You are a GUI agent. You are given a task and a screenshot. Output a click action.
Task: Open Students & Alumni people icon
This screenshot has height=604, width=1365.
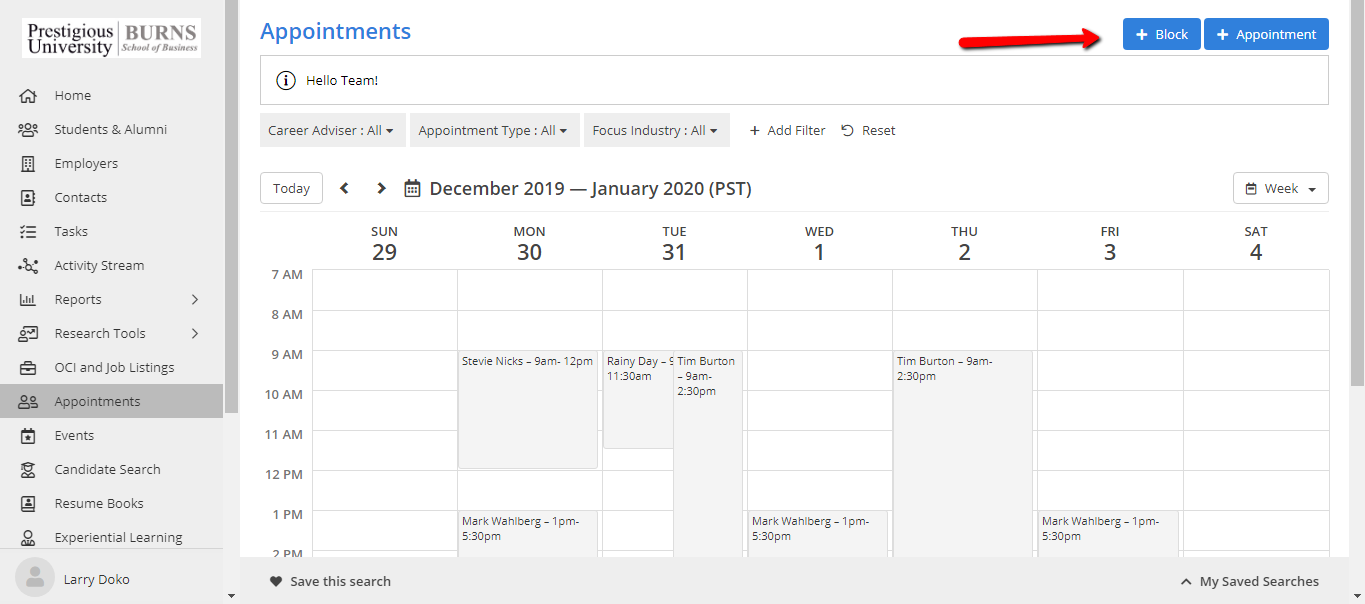click(x=28, y=130)
